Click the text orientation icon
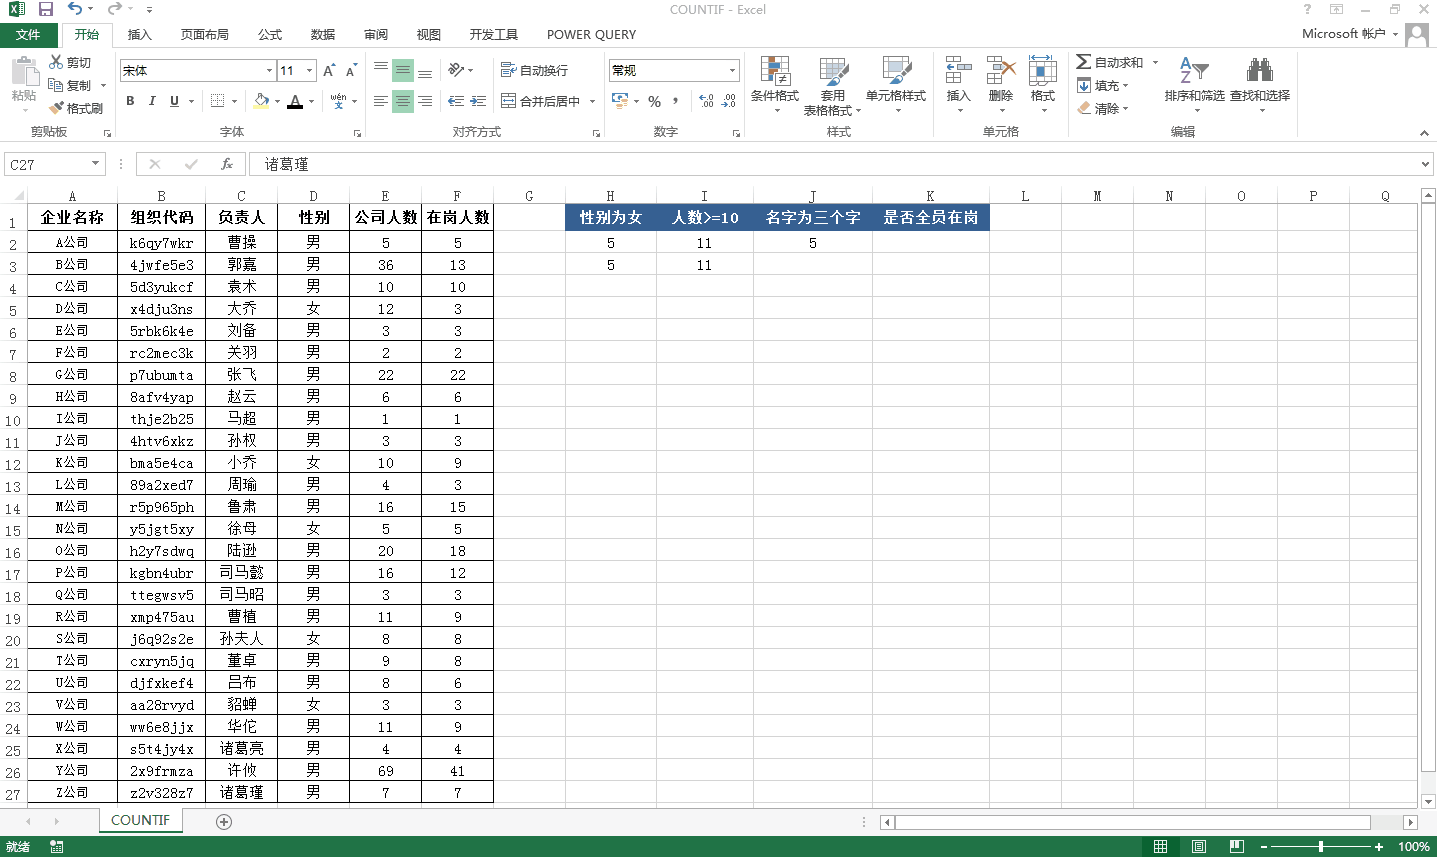This screenshot has width=1437, height=857. tap(456, 70)
